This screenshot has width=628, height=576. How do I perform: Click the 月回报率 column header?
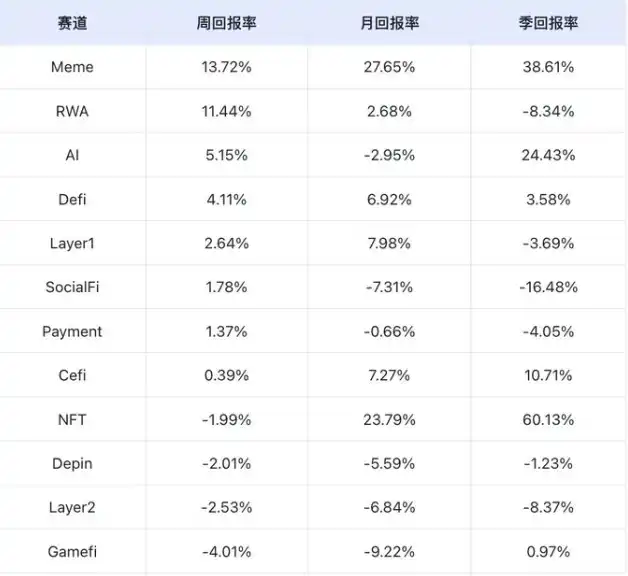pos(389,23)
